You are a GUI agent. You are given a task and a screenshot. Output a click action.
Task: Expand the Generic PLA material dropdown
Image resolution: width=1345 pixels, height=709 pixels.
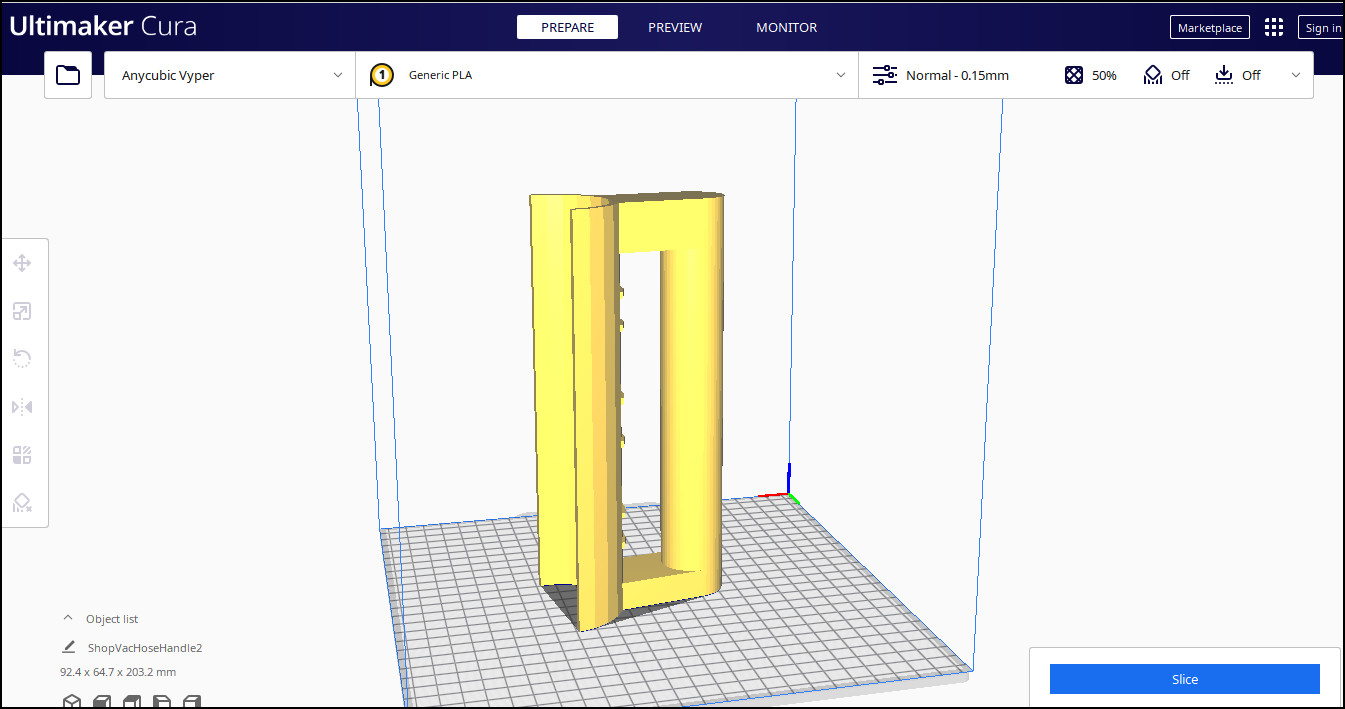tap(607, 75)
